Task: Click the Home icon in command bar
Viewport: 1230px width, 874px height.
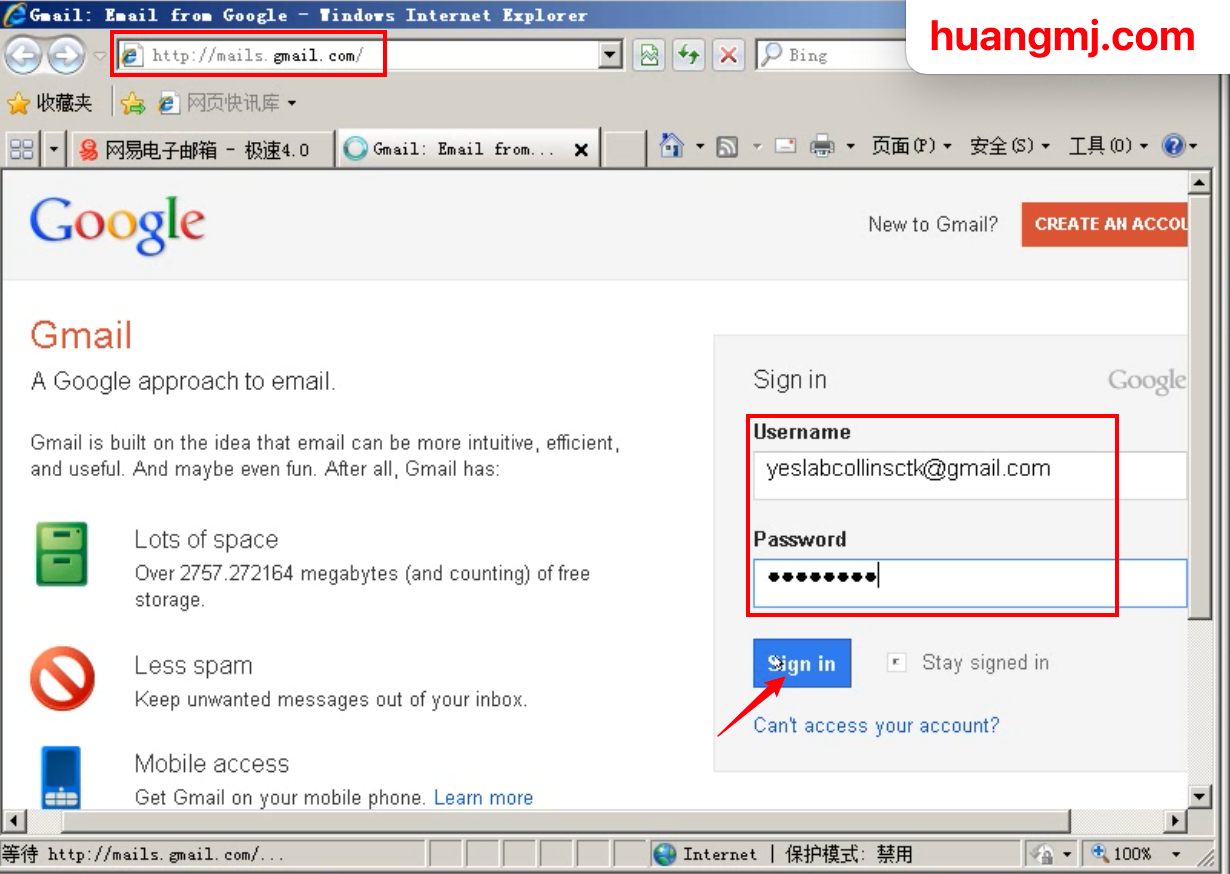Action: (672, 146)
